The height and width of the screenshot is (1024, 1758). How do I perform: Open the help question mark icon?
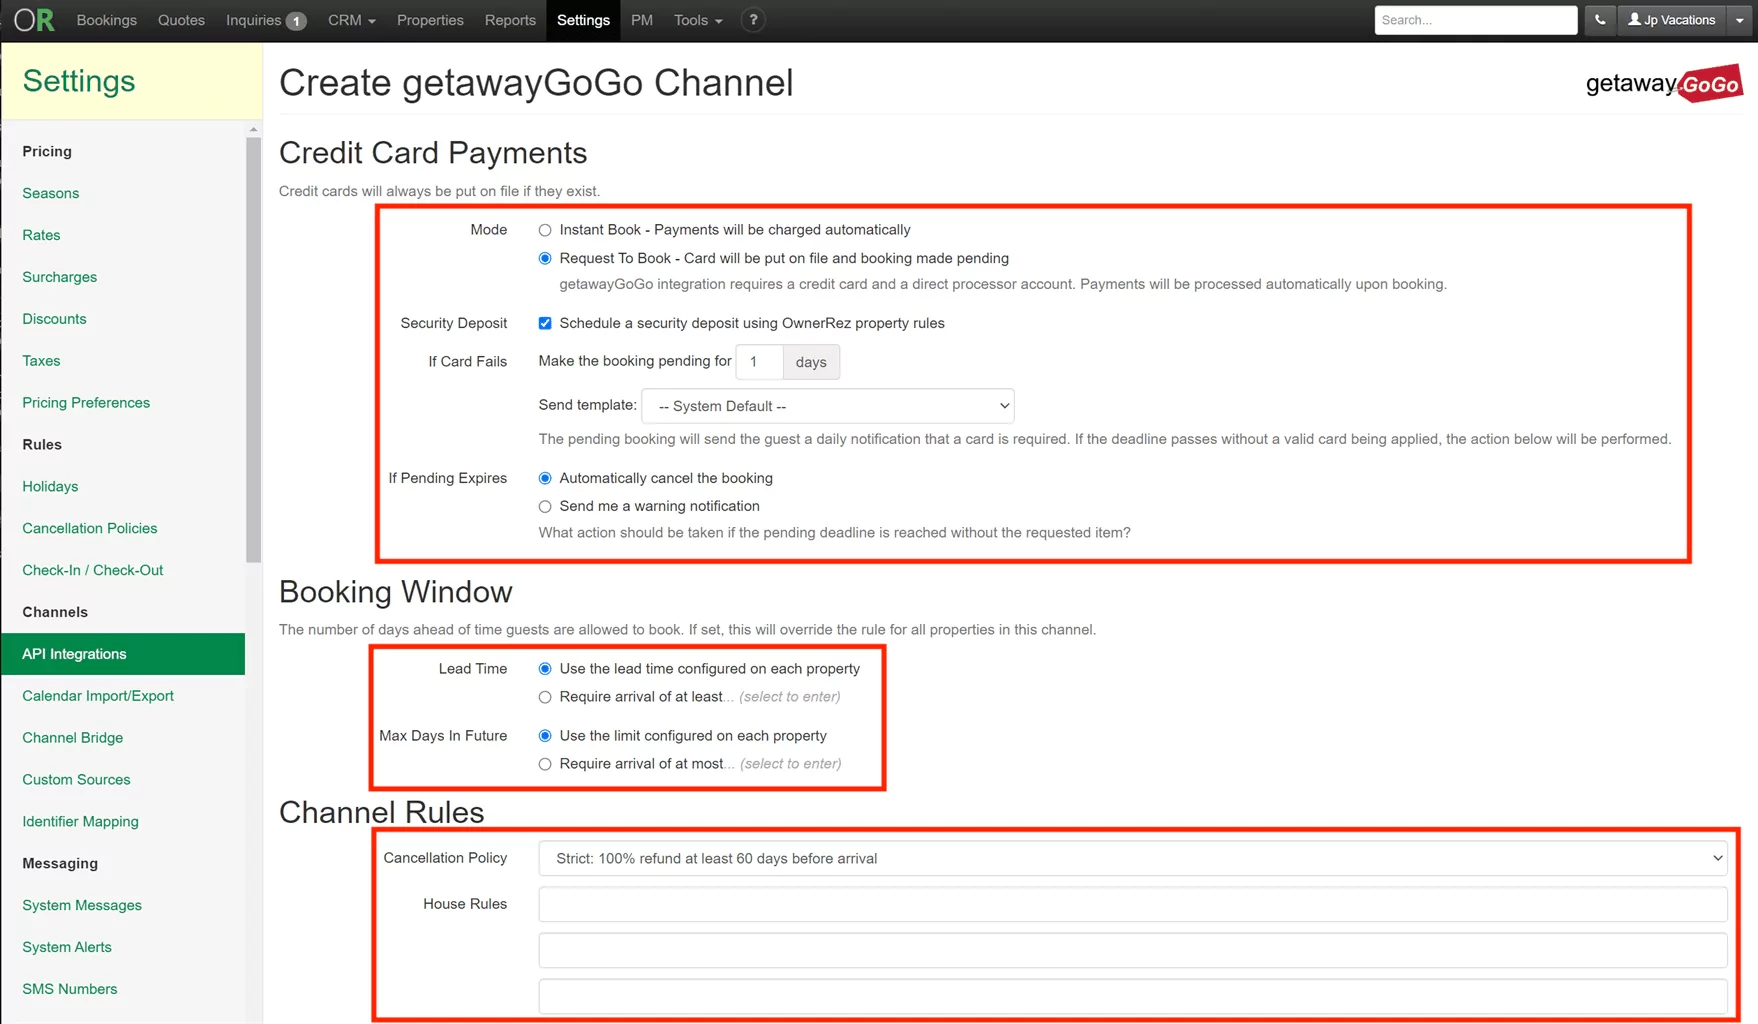[753, 20]
